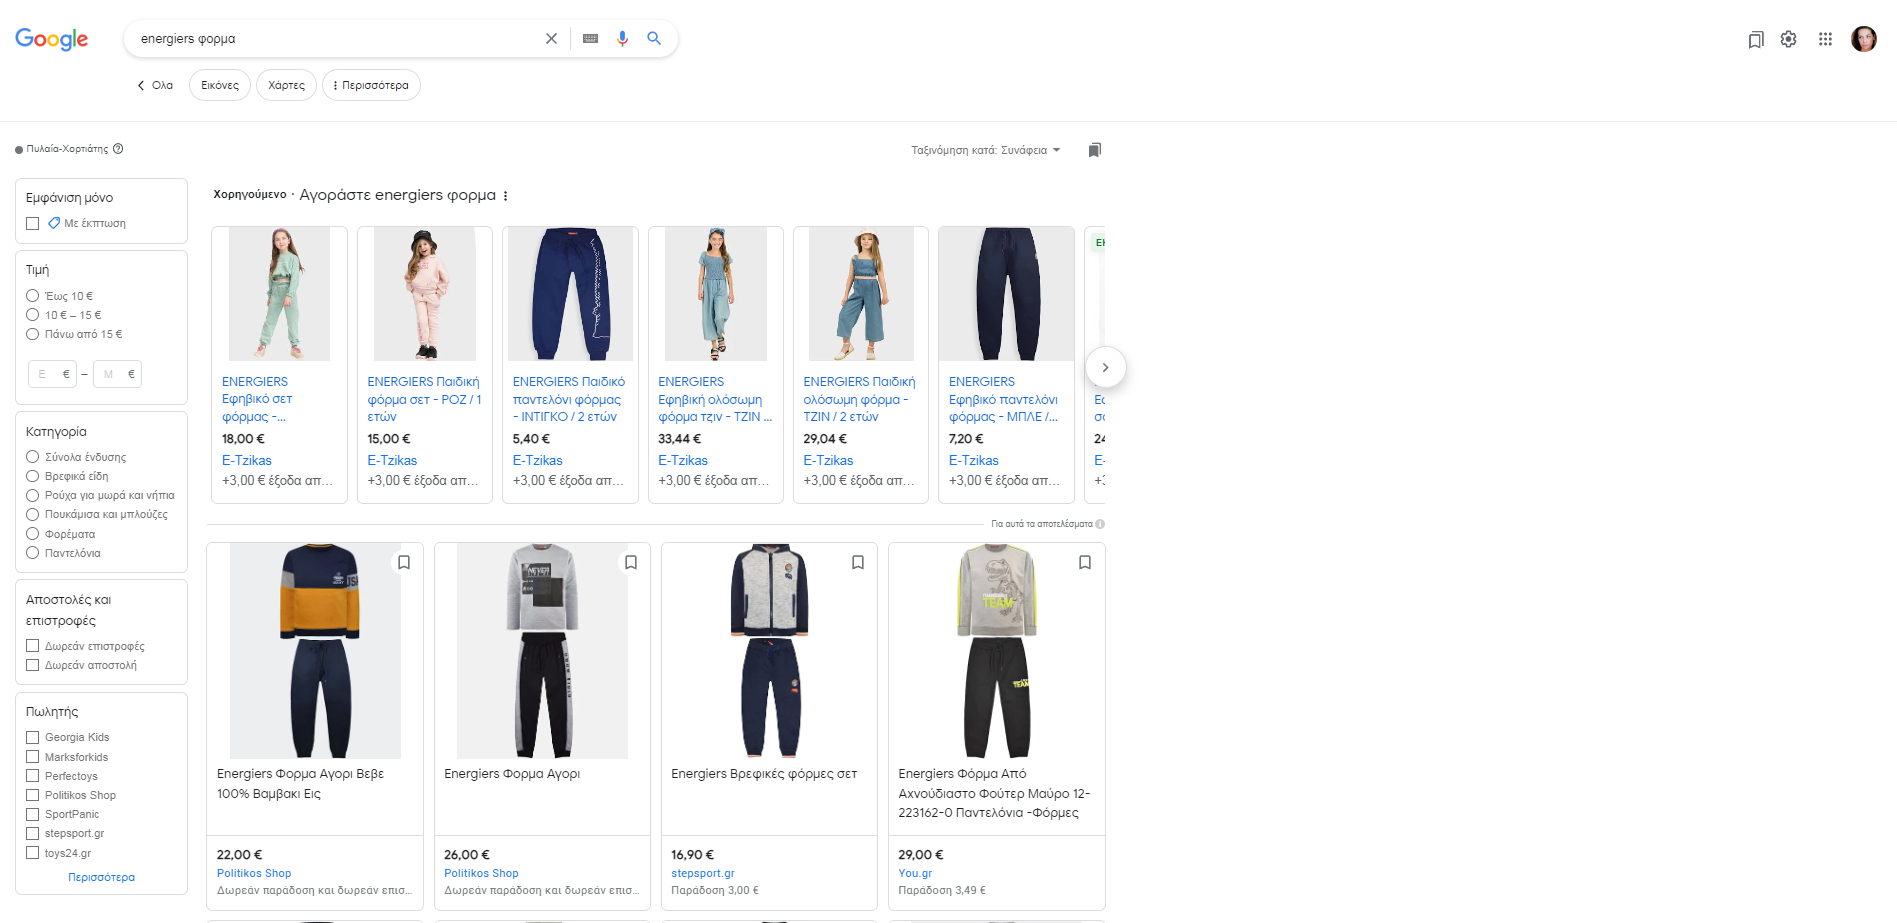Click the Google logo
1897x923 pixels.
point(52,39)
